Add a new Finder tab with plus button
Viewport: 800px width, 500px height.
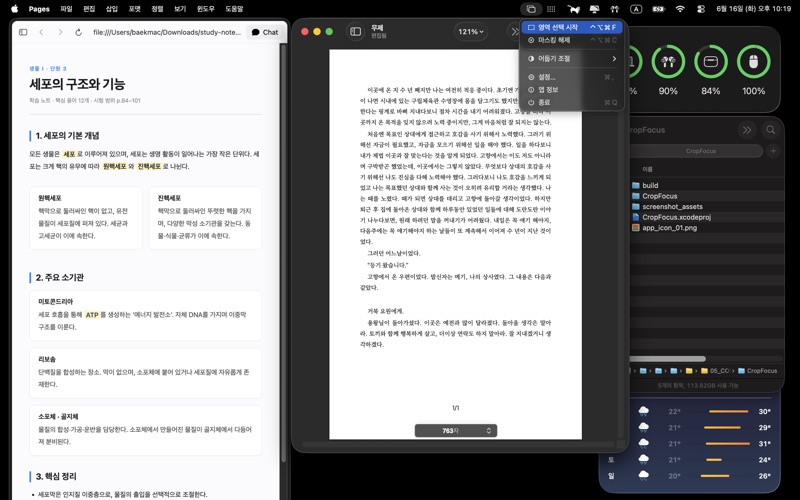coord(773,151)
